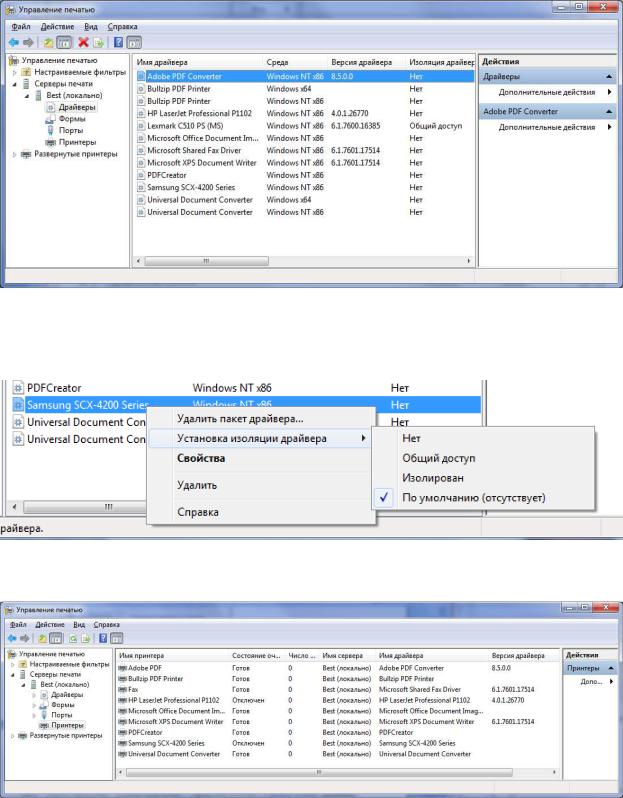Click Forward arrow in printers window toolbar

[24, 638]
